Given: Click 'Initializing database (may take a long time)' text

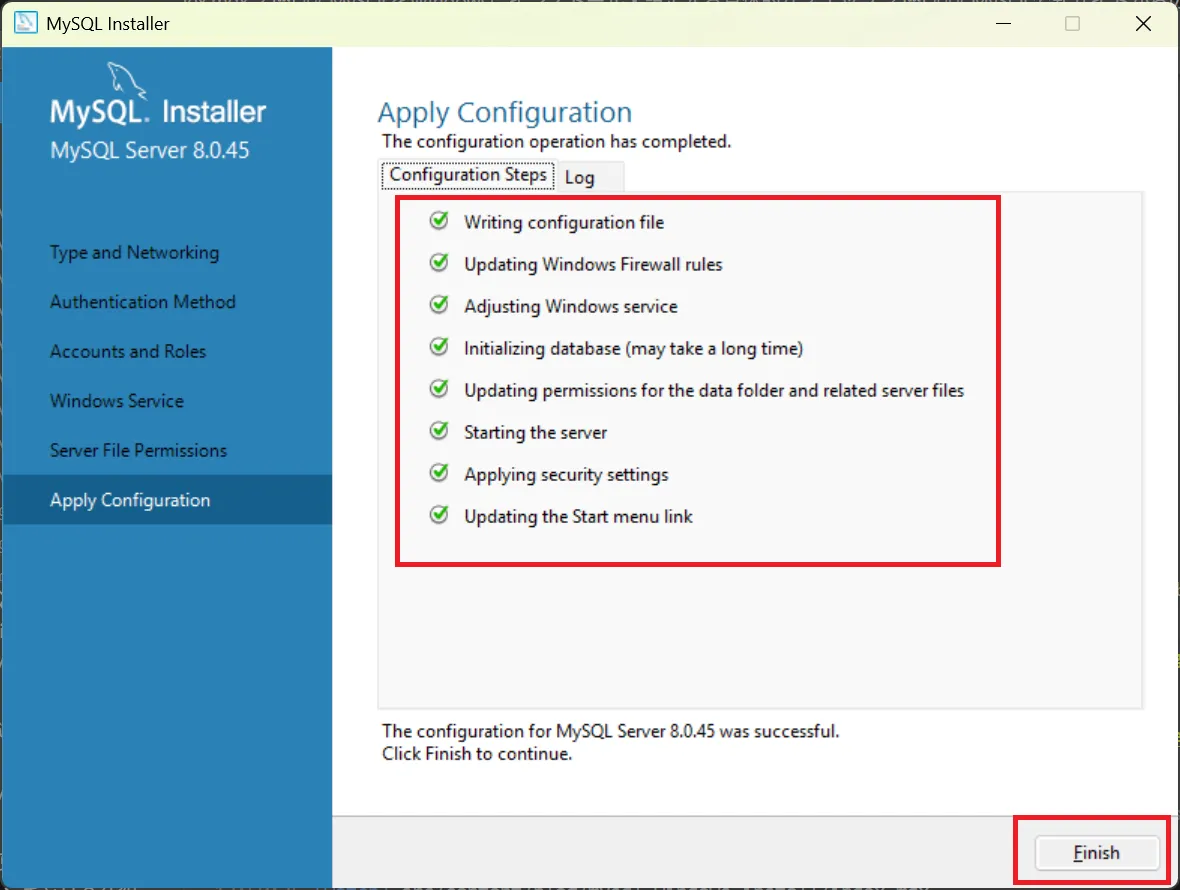Looking at the screenshot, I should click(x=633, y=349).
